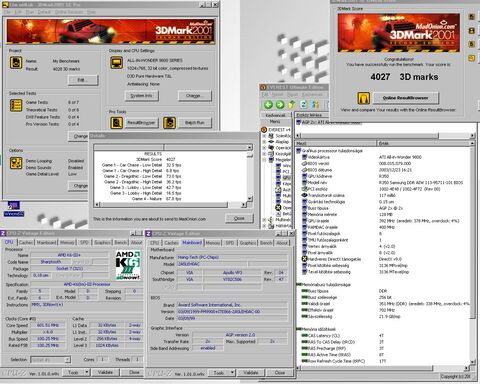This screenshot has height=384, width=480.
Task: Click the ResultBrowser button under Pro Tools
Action: coord(141,123)
